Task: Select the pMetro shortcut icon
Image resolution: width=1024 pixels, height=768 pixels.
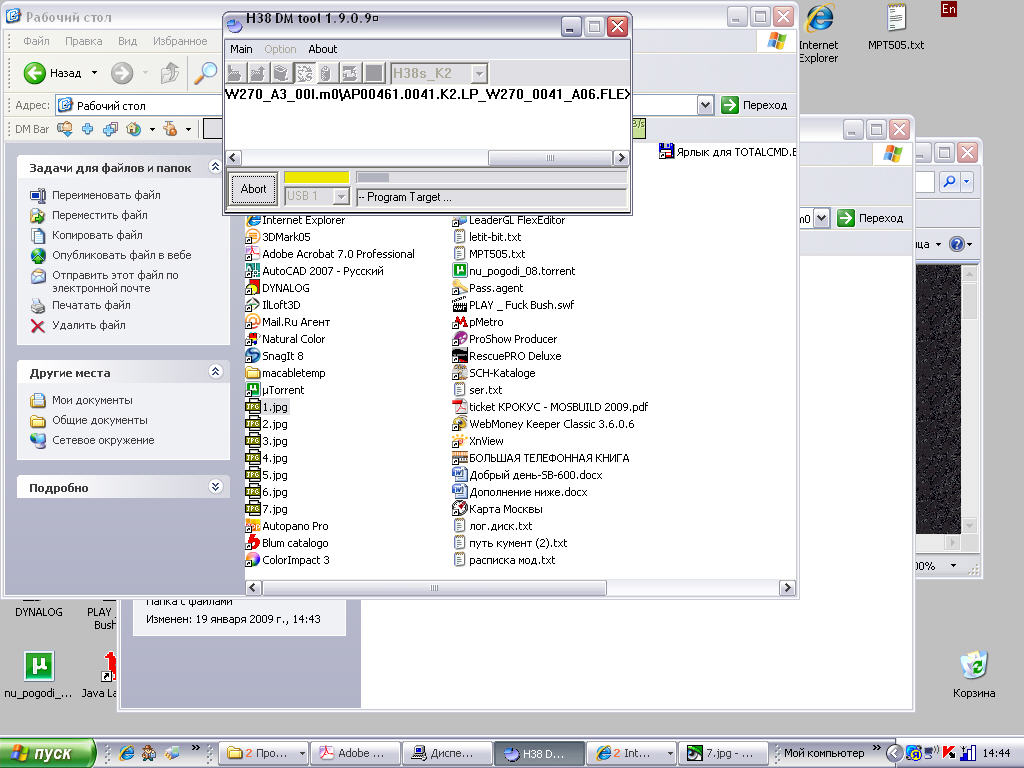Action: tap(460, 322)
